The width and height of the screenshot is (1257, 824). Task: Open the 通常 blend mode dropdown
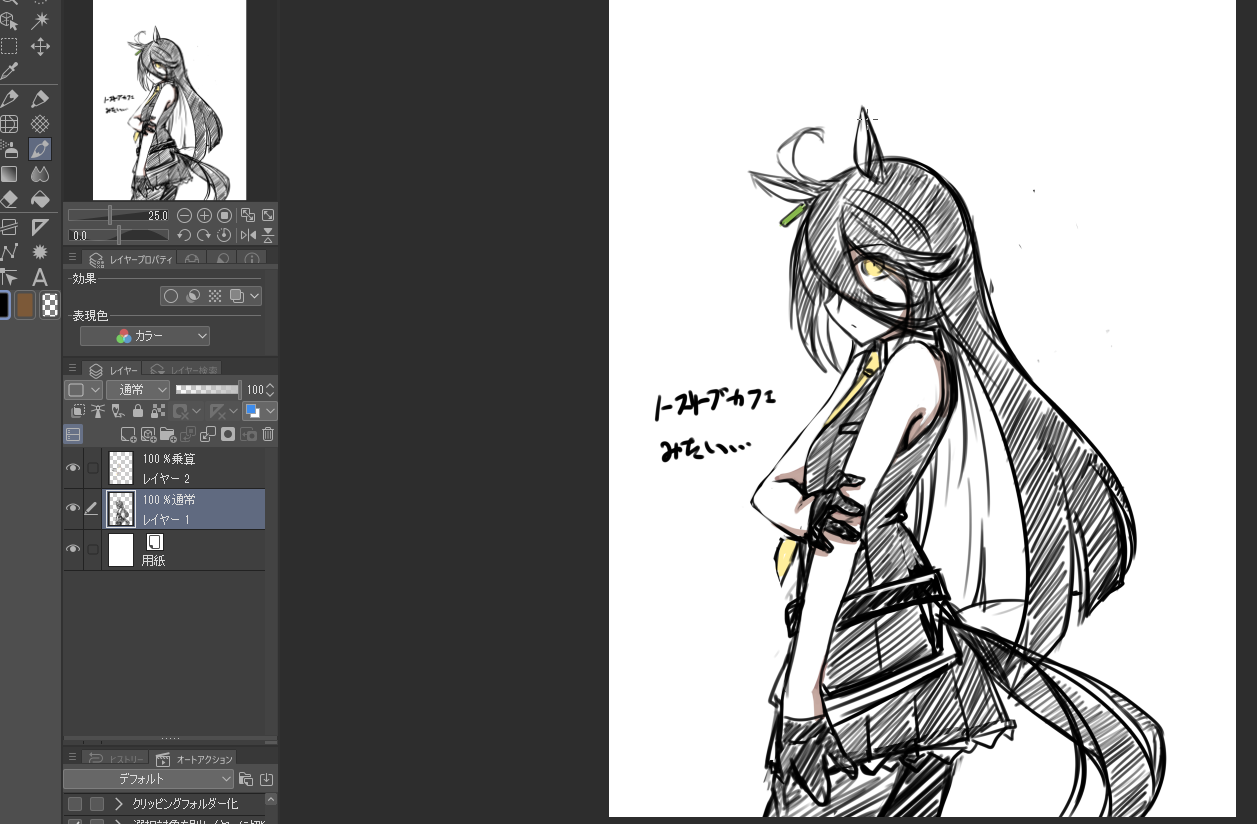point(137,389)
